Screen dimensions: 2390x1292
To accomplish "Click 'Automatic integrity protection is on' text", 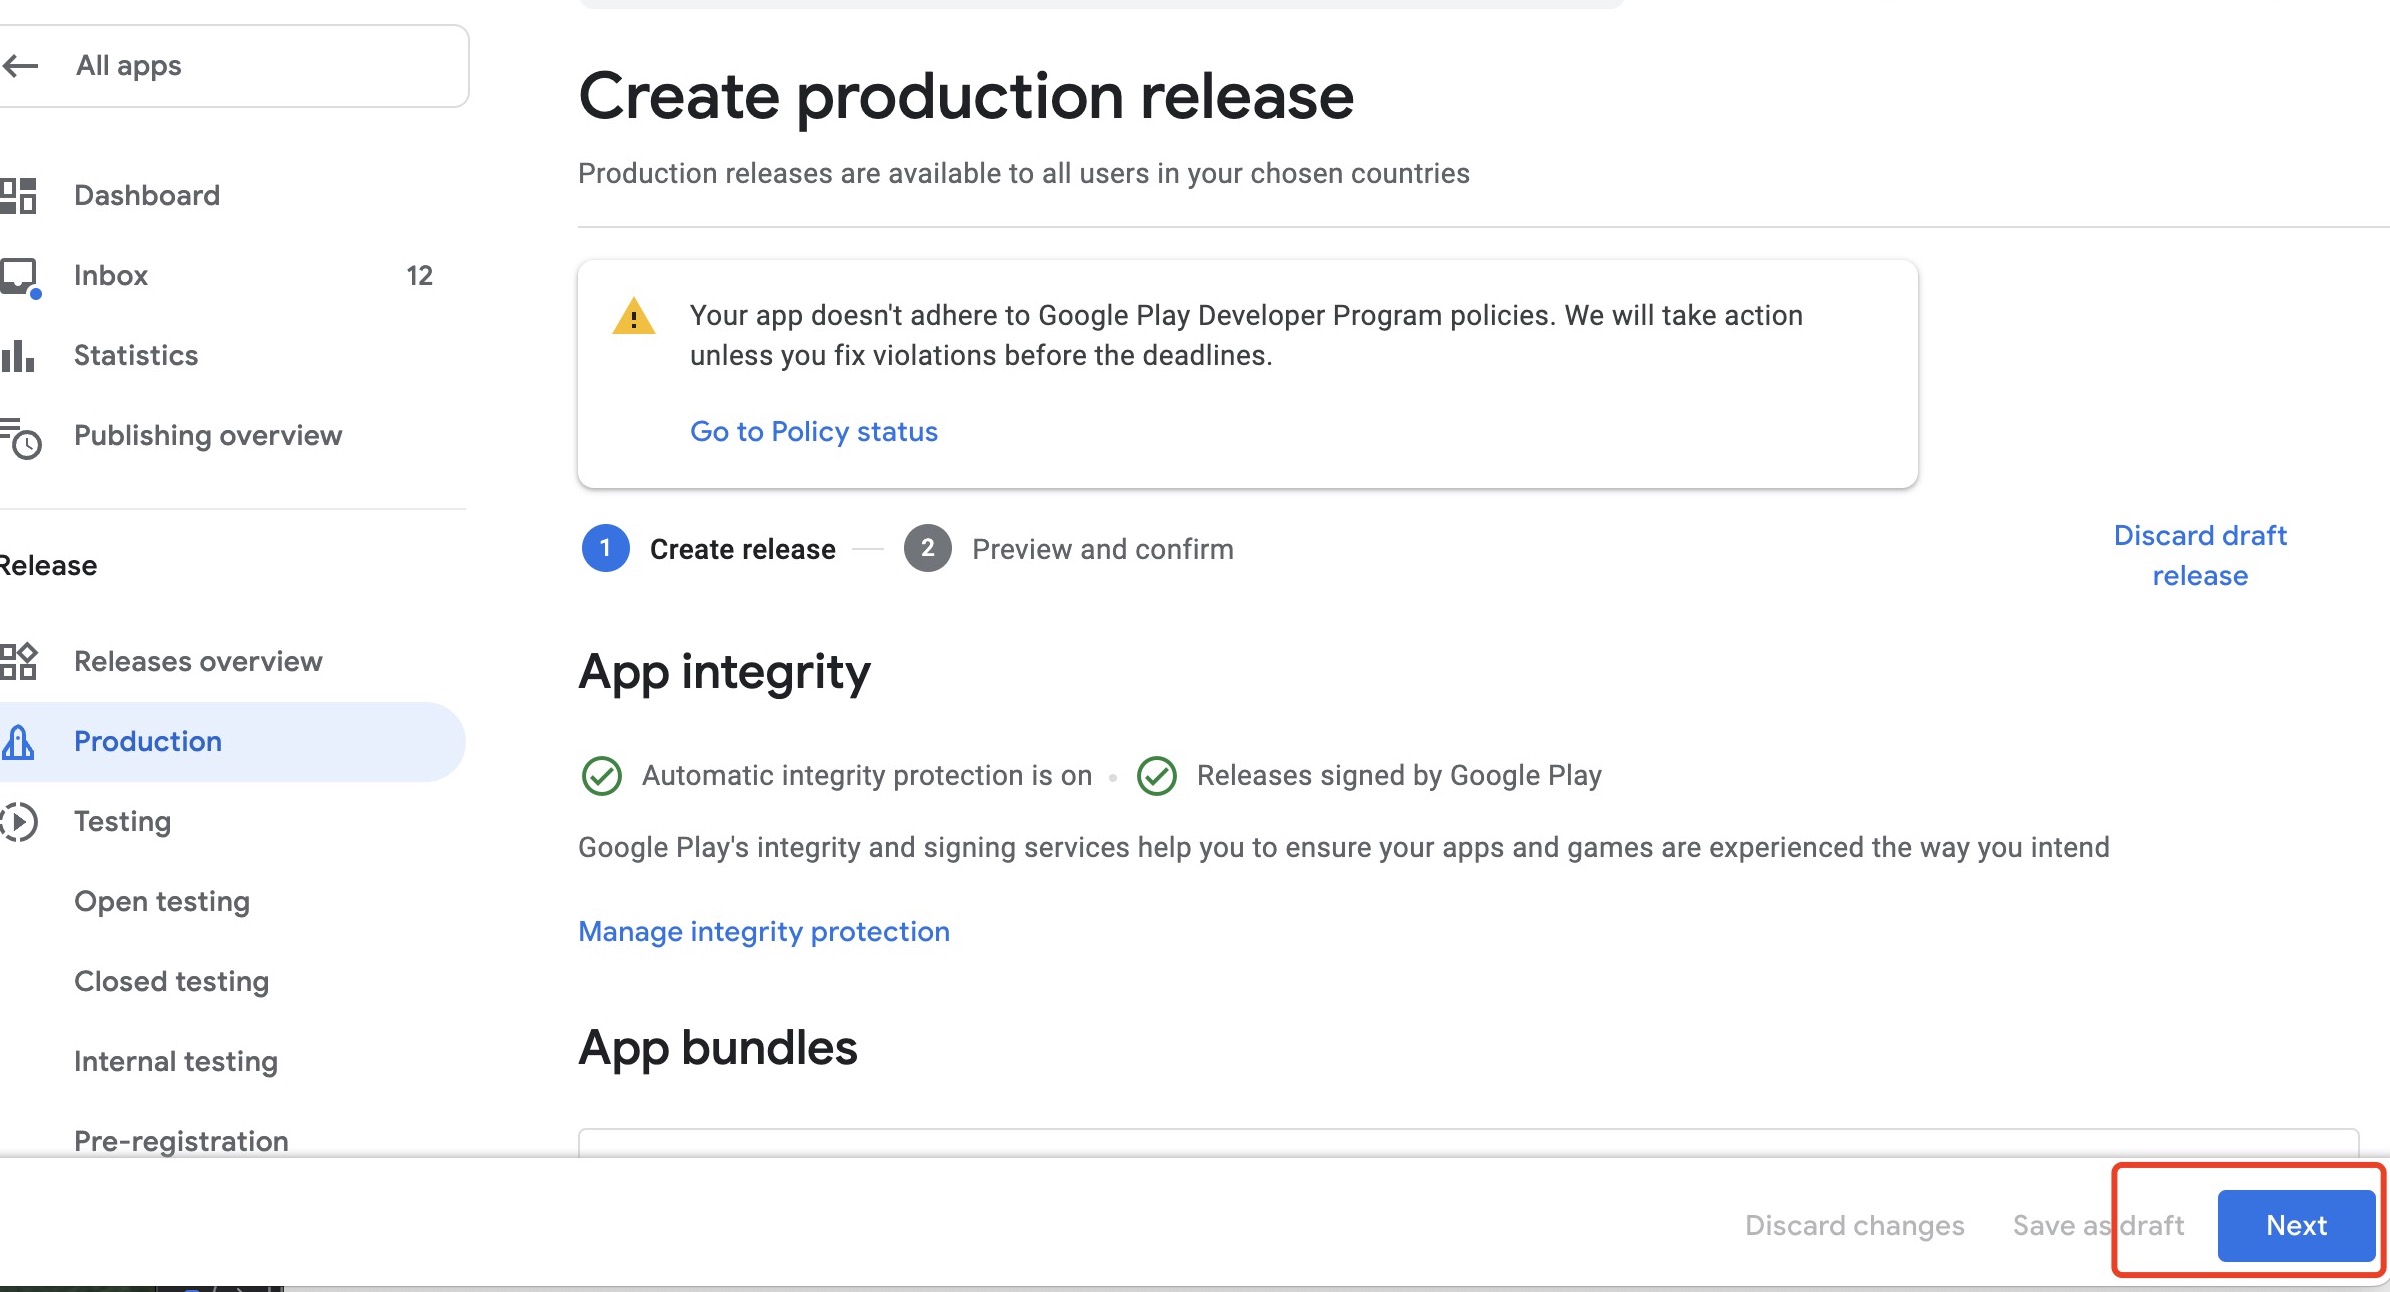I will [x=867, y=775].
